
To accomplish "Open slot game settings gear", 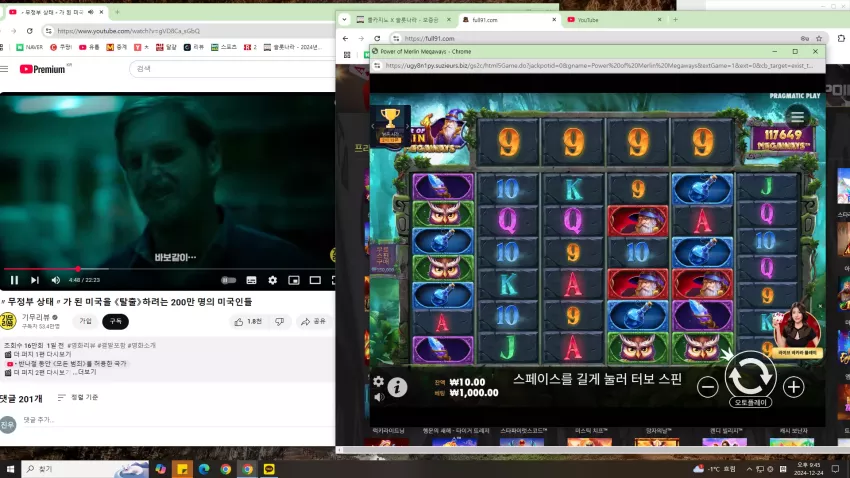I will (x=378, y=382).
